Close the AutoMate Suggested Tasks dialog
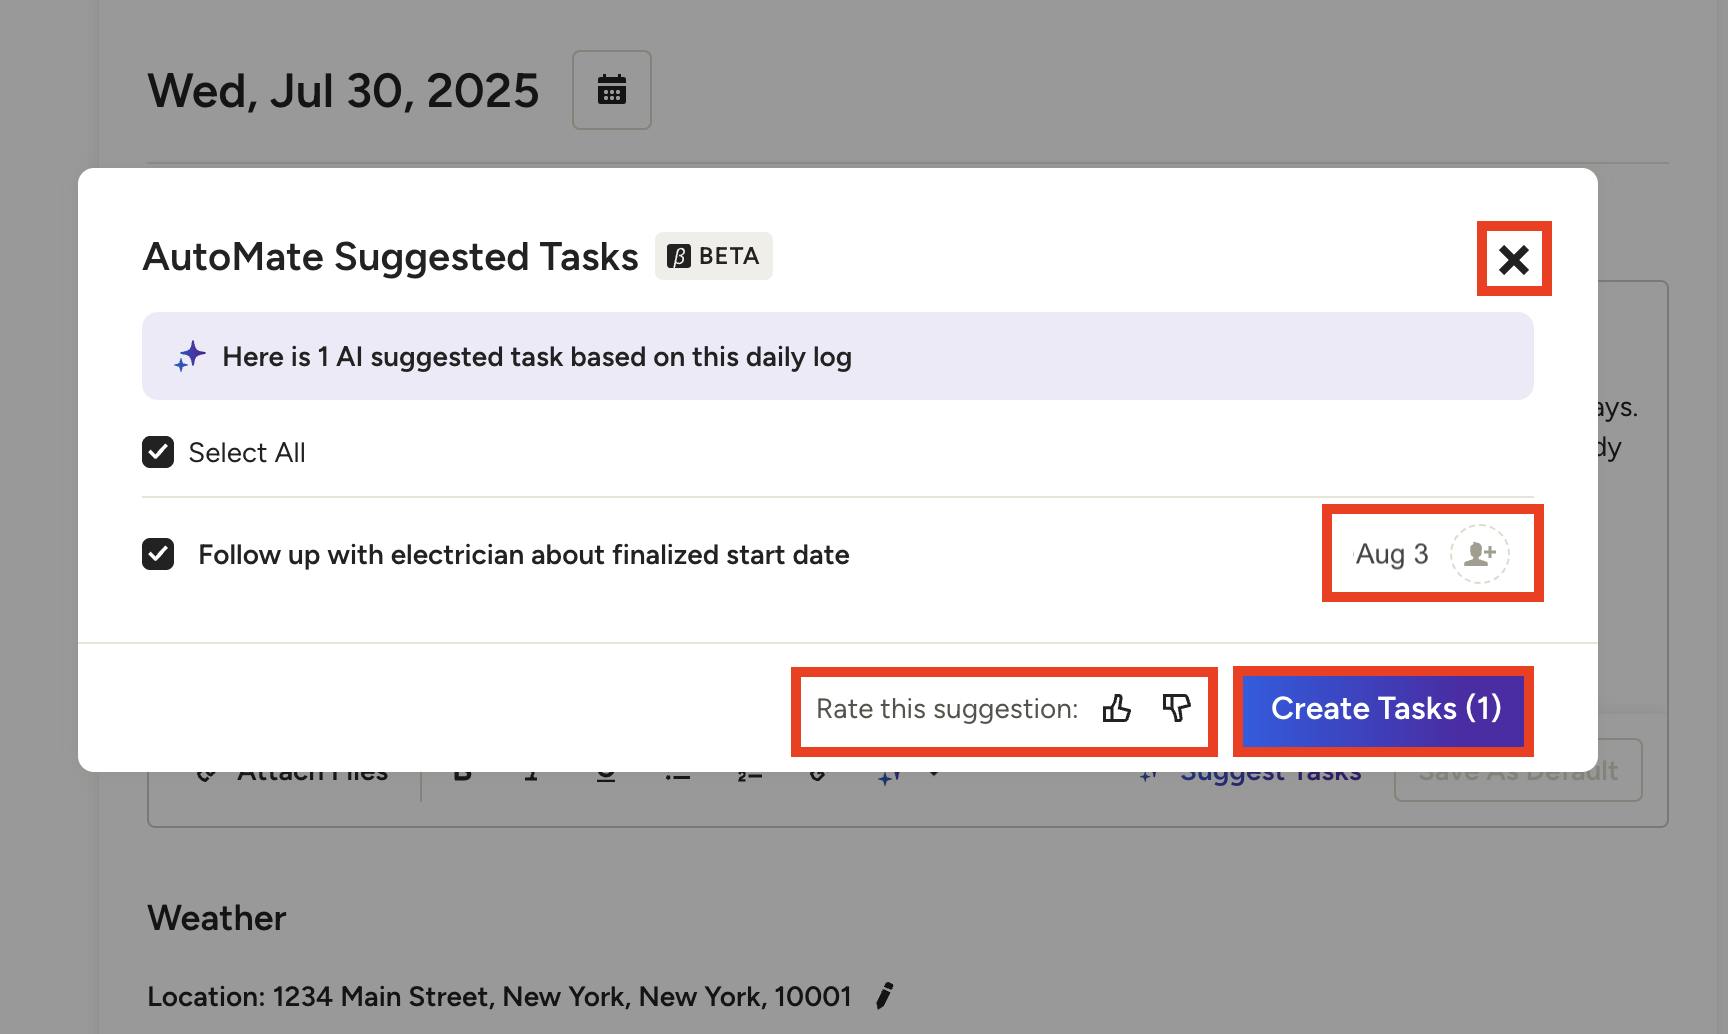 (x=1513, y=259)
